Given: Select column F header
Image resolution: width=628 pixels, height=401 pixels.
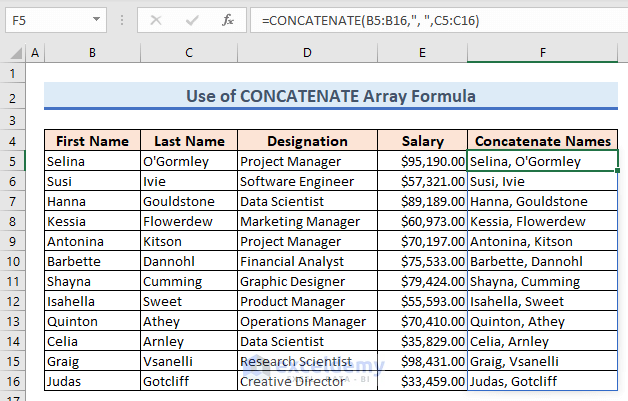Looking at the screenshot, I should 542,53.
